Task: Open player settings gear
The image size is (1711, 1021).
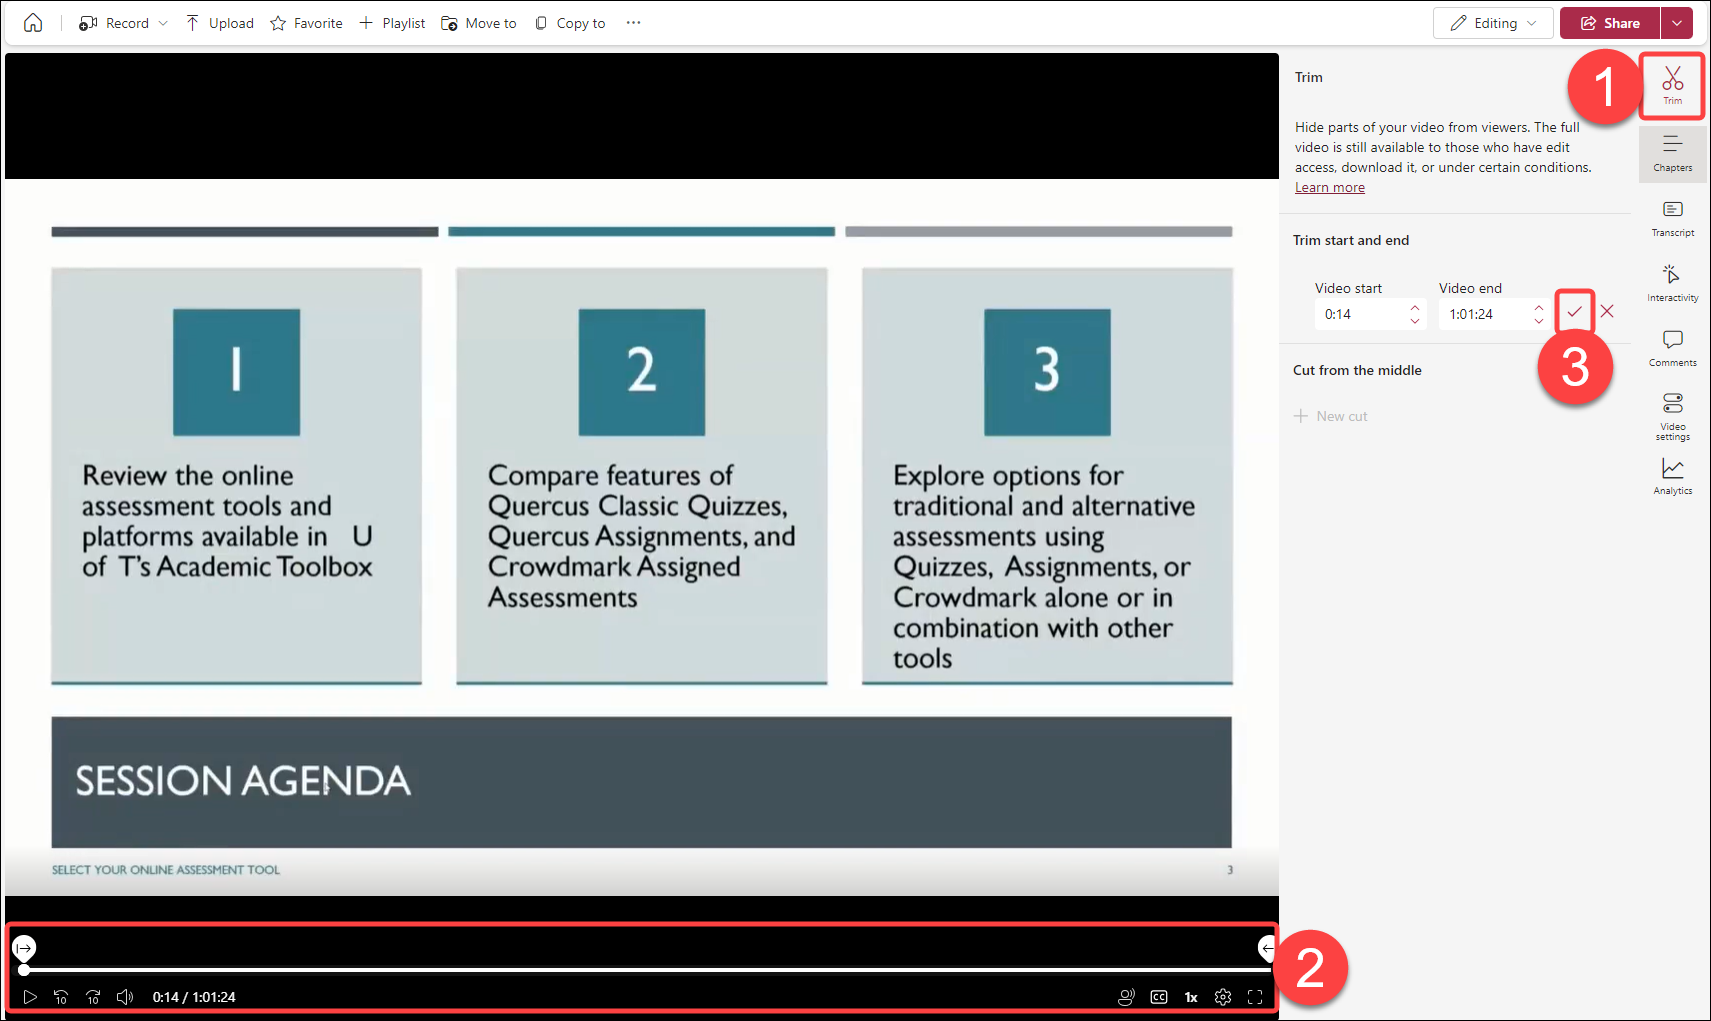Action: pos(1223,997)
